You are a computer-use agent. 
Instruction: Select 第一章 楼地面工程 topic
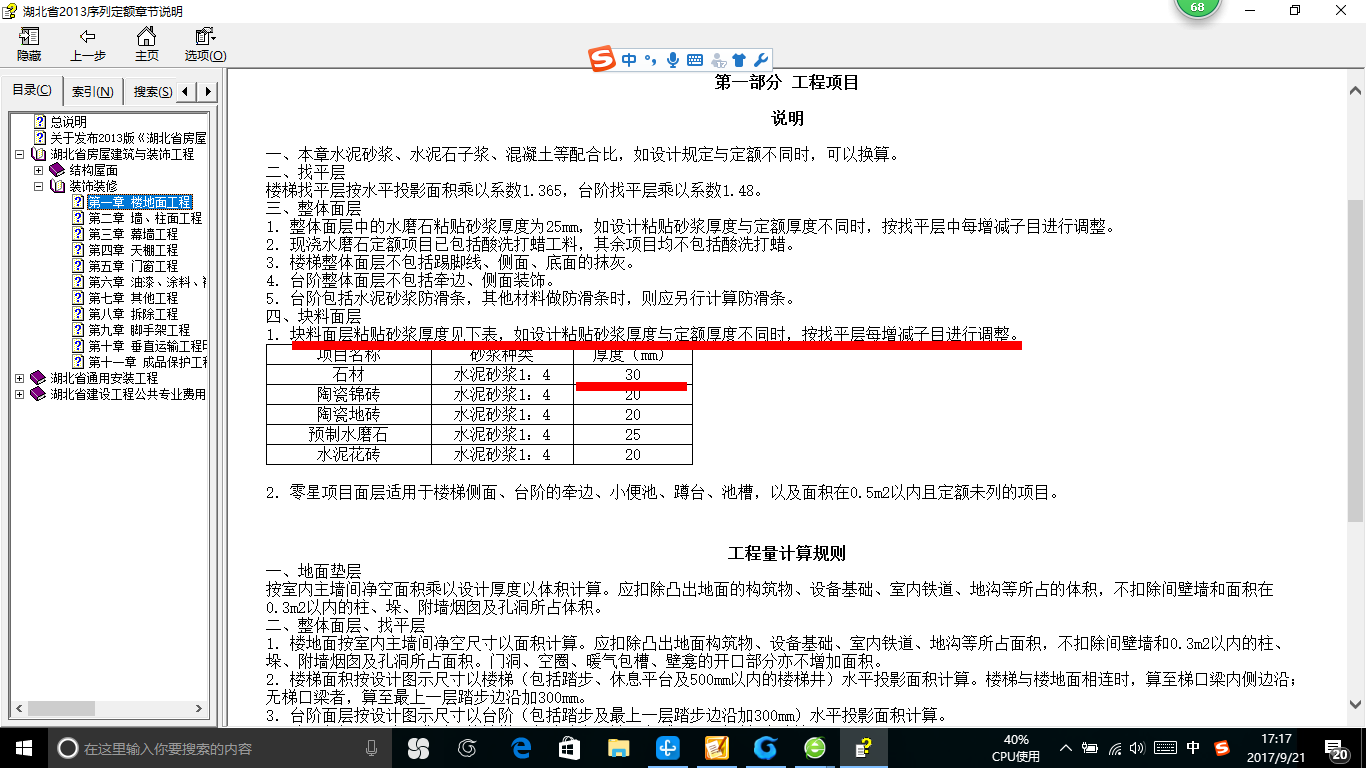(x=139, y=202)
